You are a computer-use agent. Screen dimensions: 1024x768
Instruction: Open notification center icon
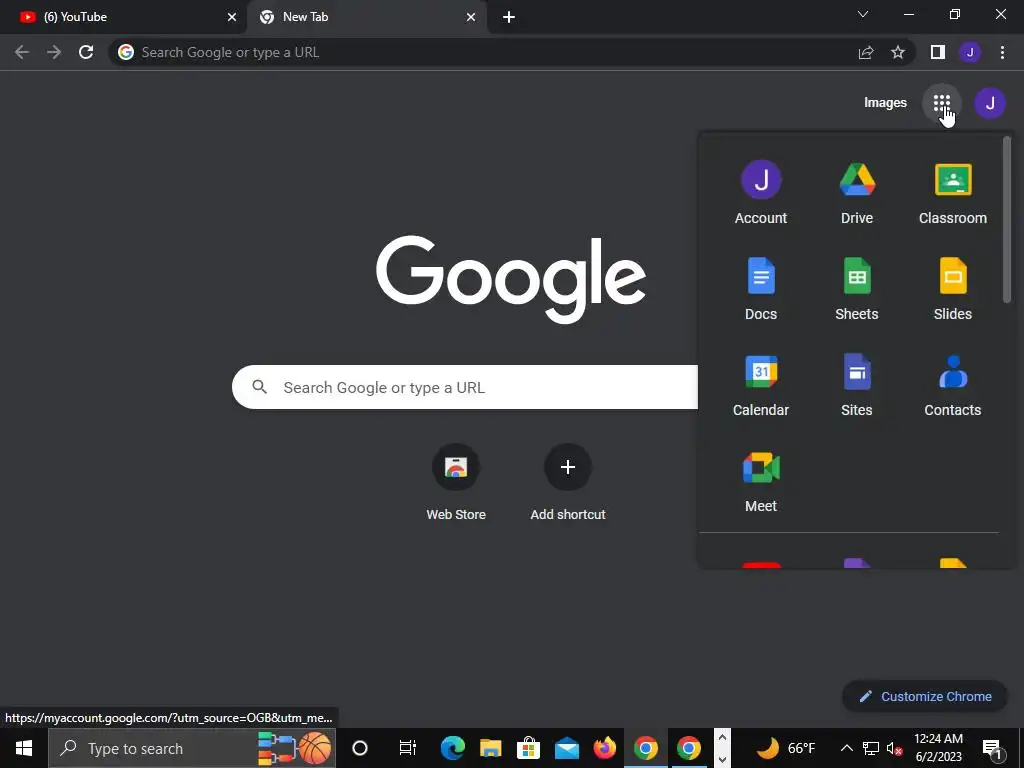(992, 748)
